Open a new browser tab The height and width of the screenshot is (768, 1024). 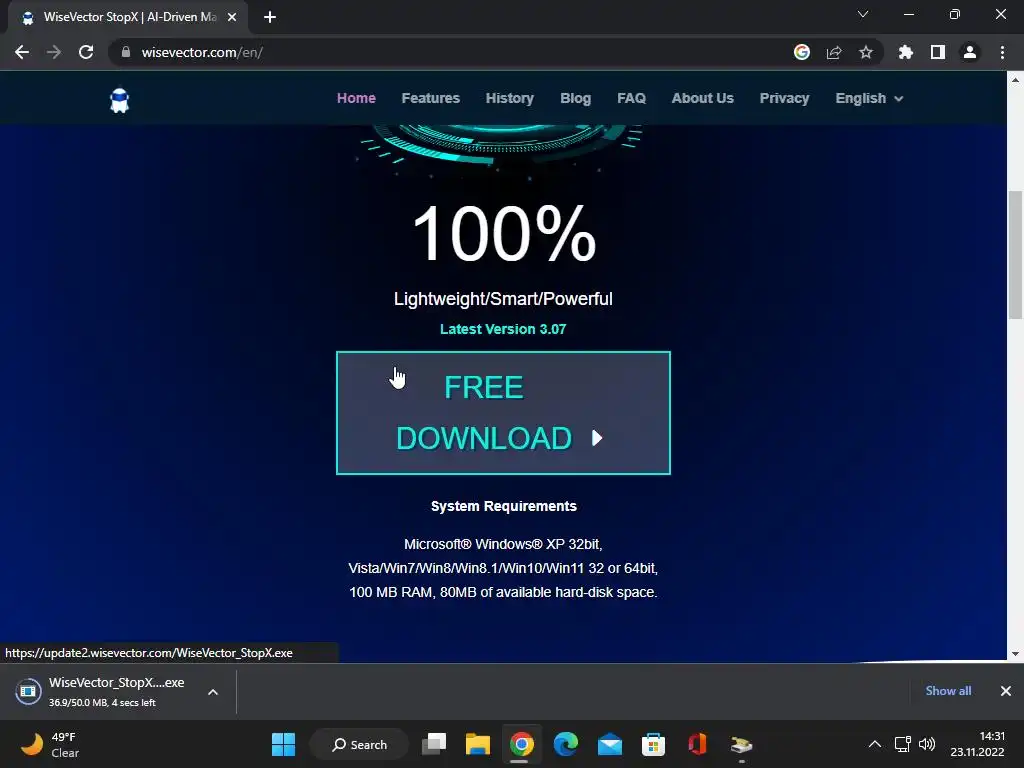[270, 17]
